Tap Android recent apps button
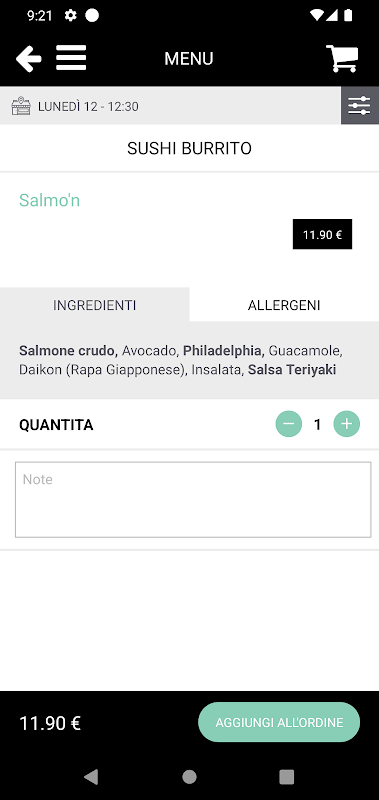This screenshot has width=379, height=800. pyautogui.click(x=287, y=777)
